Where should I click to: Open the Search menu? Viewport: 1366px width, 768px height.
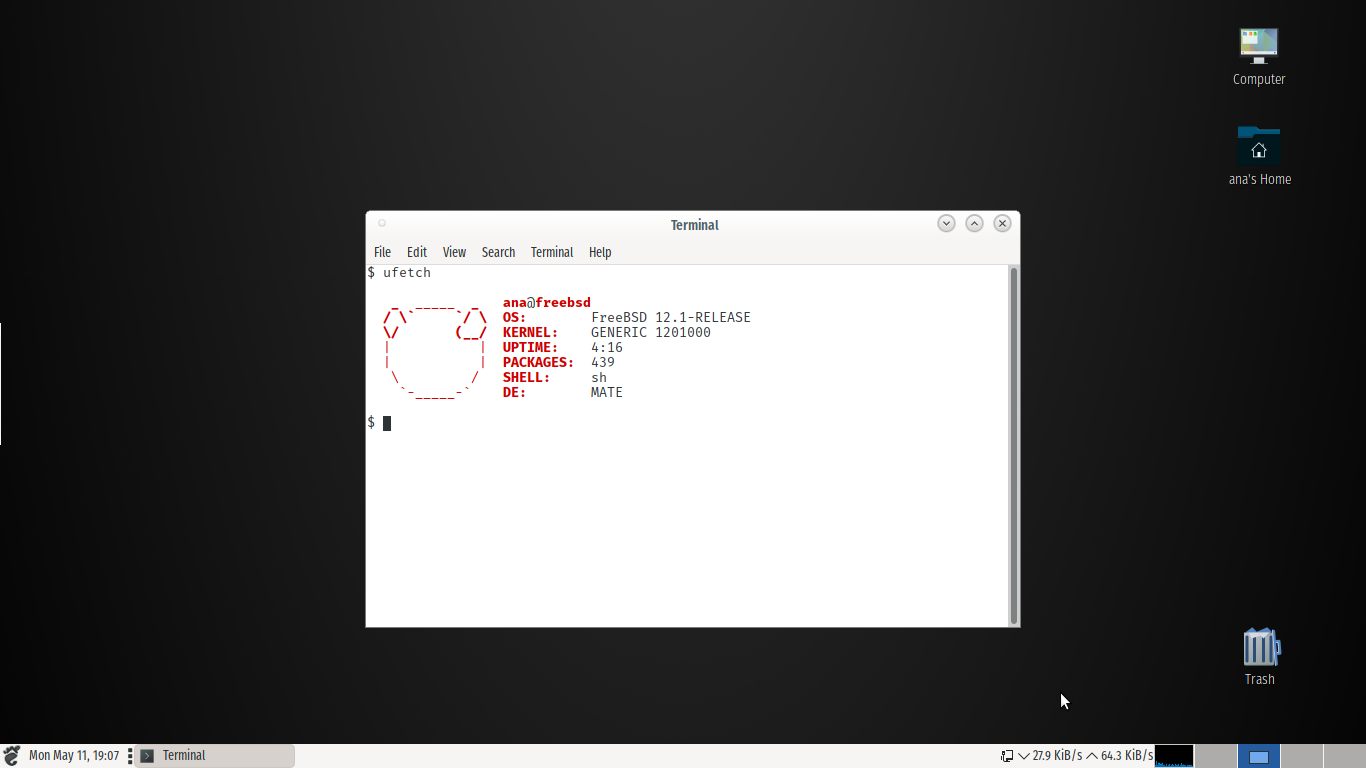click(498, 252)
